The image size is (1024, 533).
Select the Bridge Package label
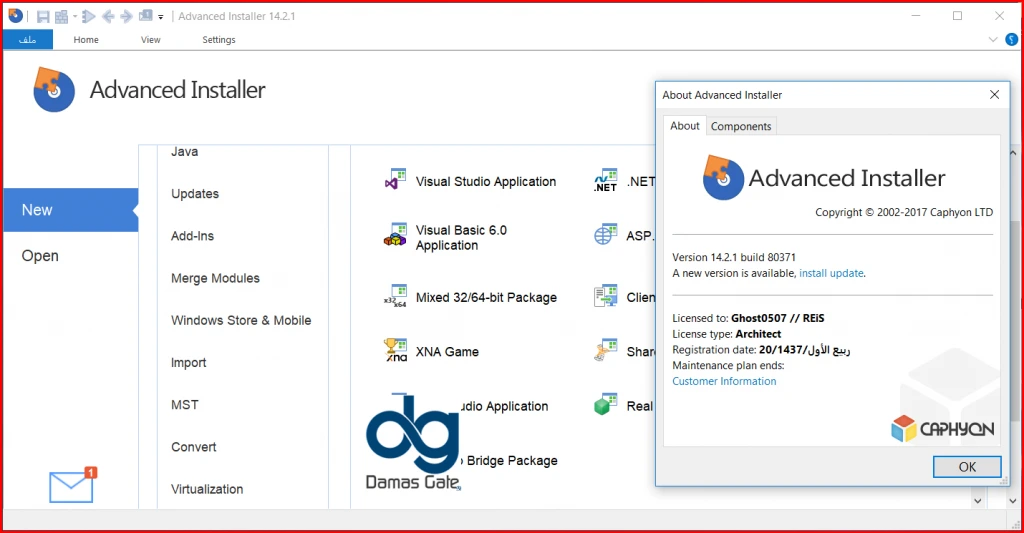pyautogui.click(x=512, y=460)
